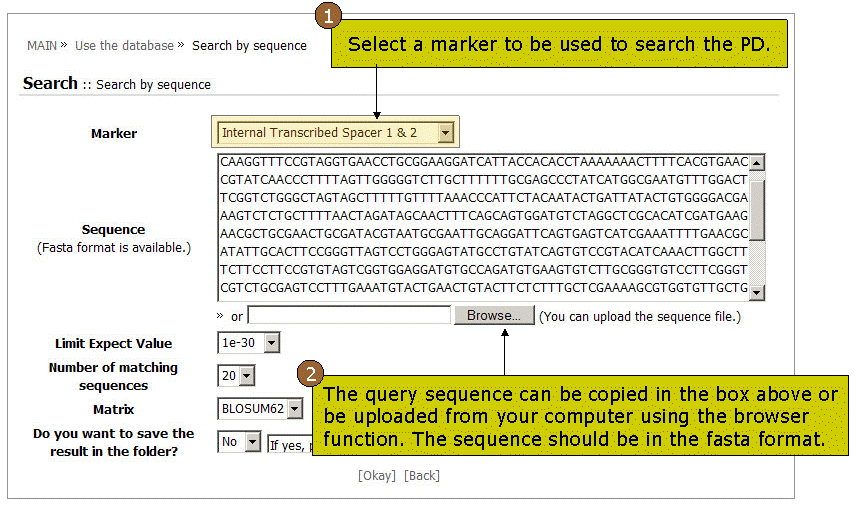This screenshot has width=864, height=508.
Task: Click the 'Select a marker' yellow callout note
Action: point(566,46)
